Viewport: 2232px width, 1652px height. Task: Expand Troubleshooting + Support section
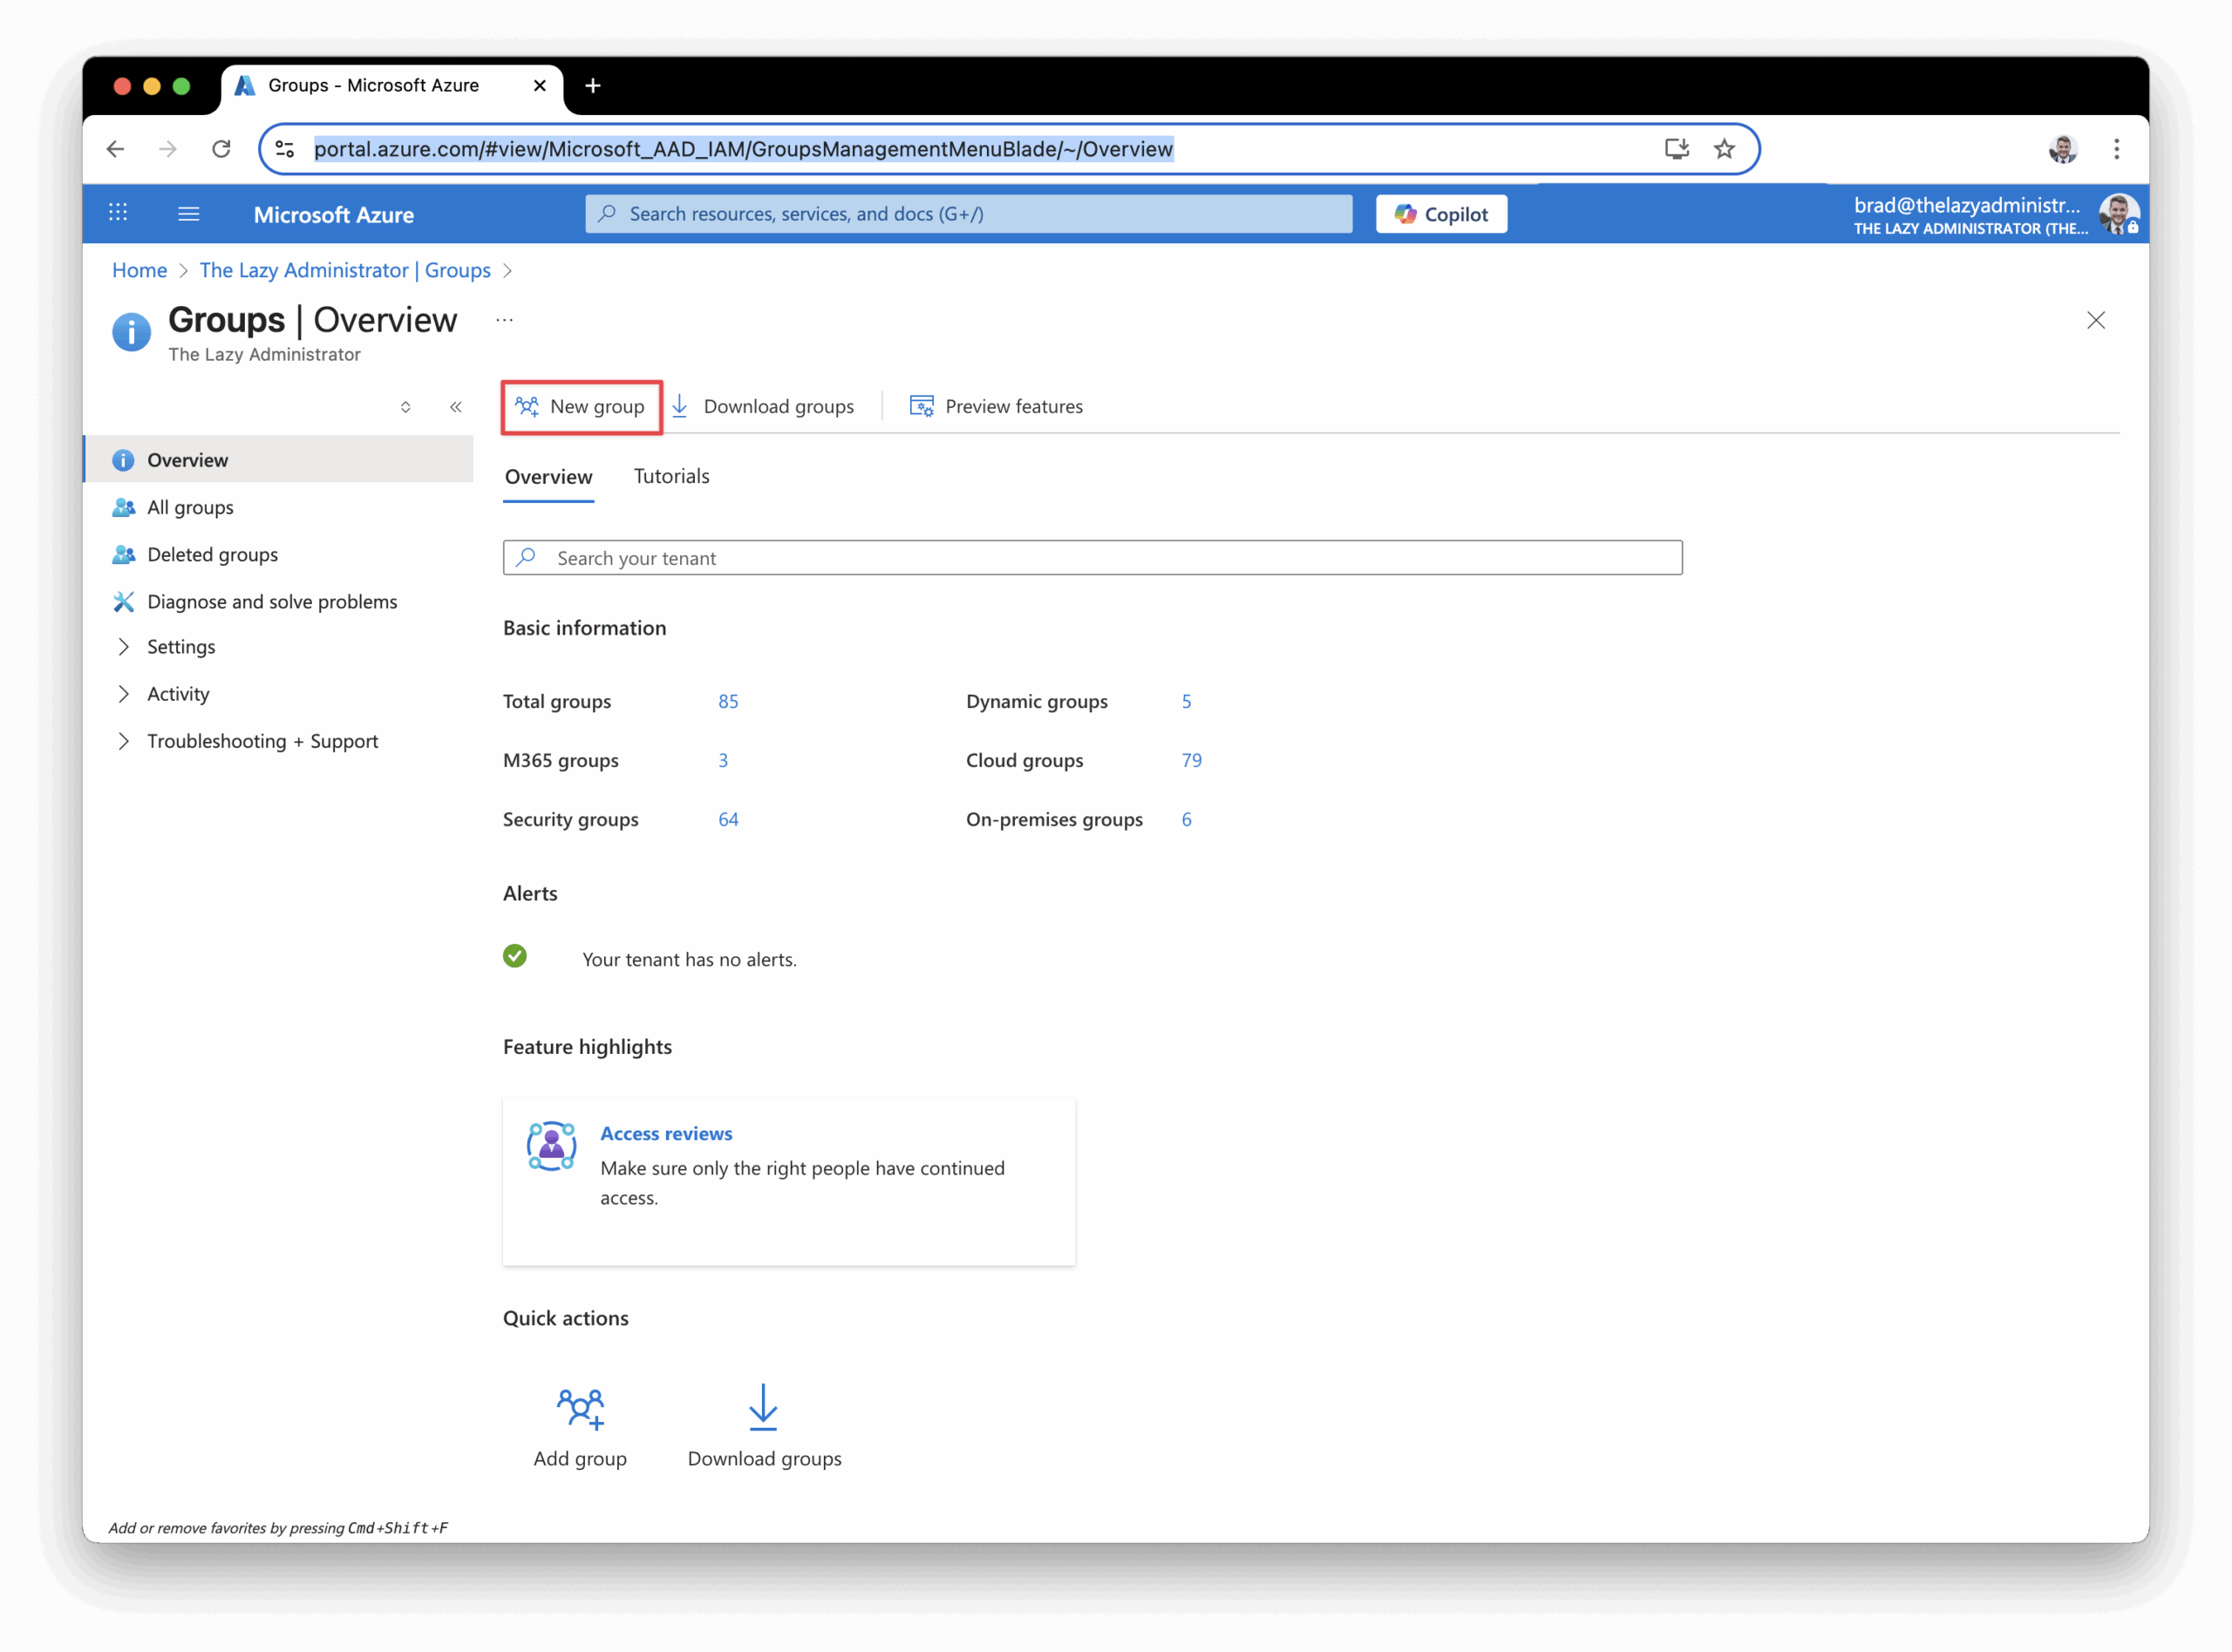coord(262,741)
